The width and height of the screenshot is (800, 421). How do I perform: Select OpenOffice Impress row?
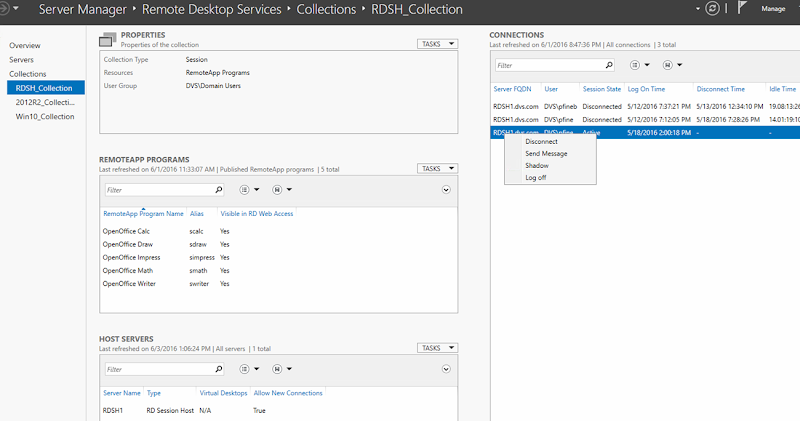click(x=278, y=258)
